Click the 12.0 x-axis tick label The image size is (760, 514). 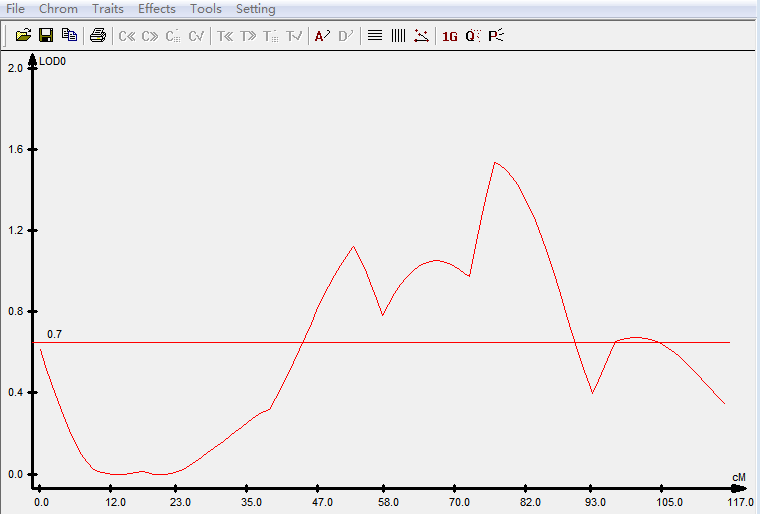115,502
